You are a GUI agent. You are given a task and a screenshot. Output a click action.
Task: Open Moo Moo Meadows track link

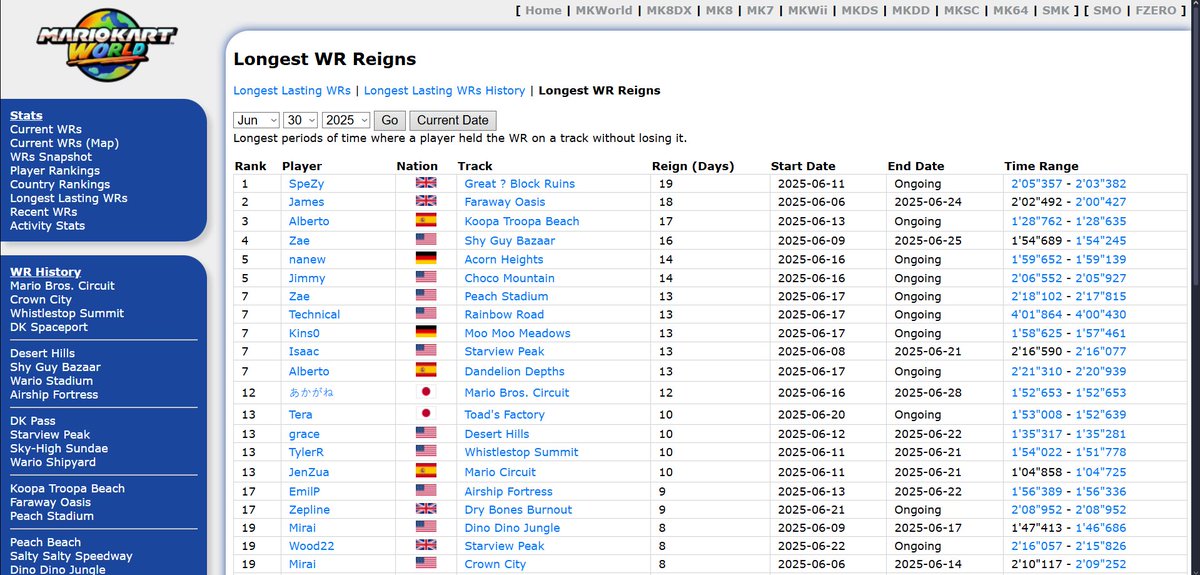[518, 333]
